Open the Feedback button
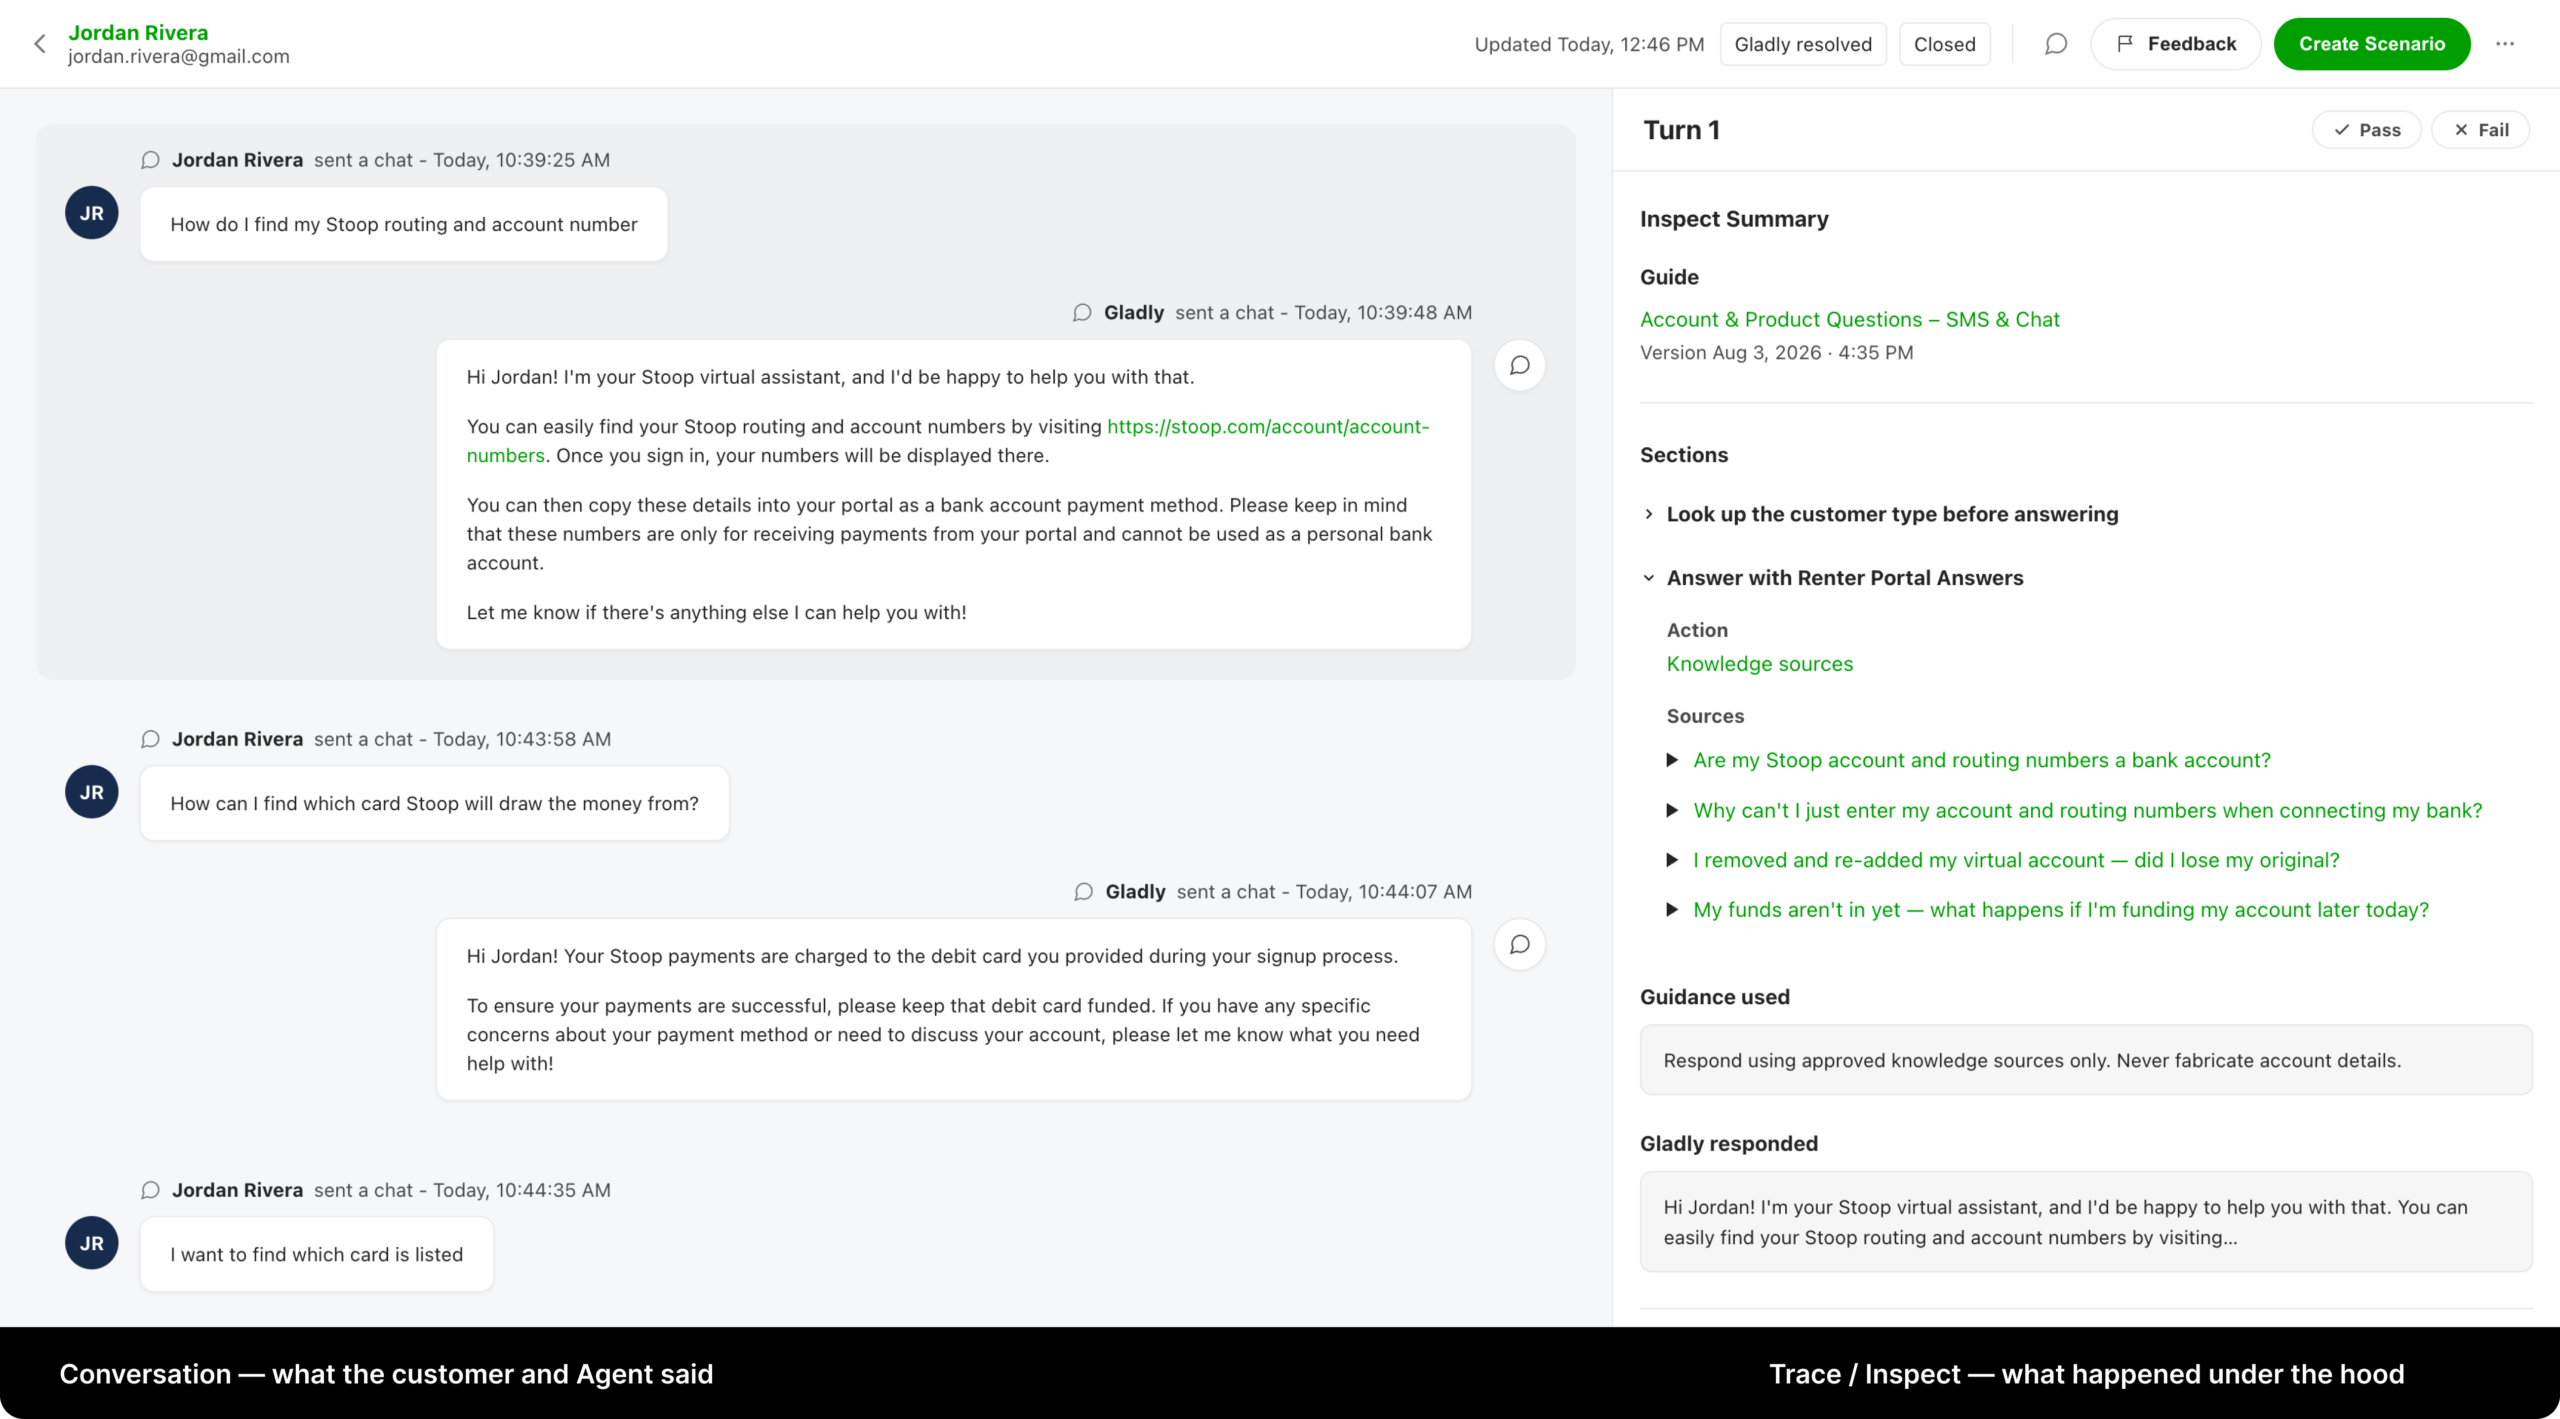Screen dimensions: 2560x1419 (2175, 44)
